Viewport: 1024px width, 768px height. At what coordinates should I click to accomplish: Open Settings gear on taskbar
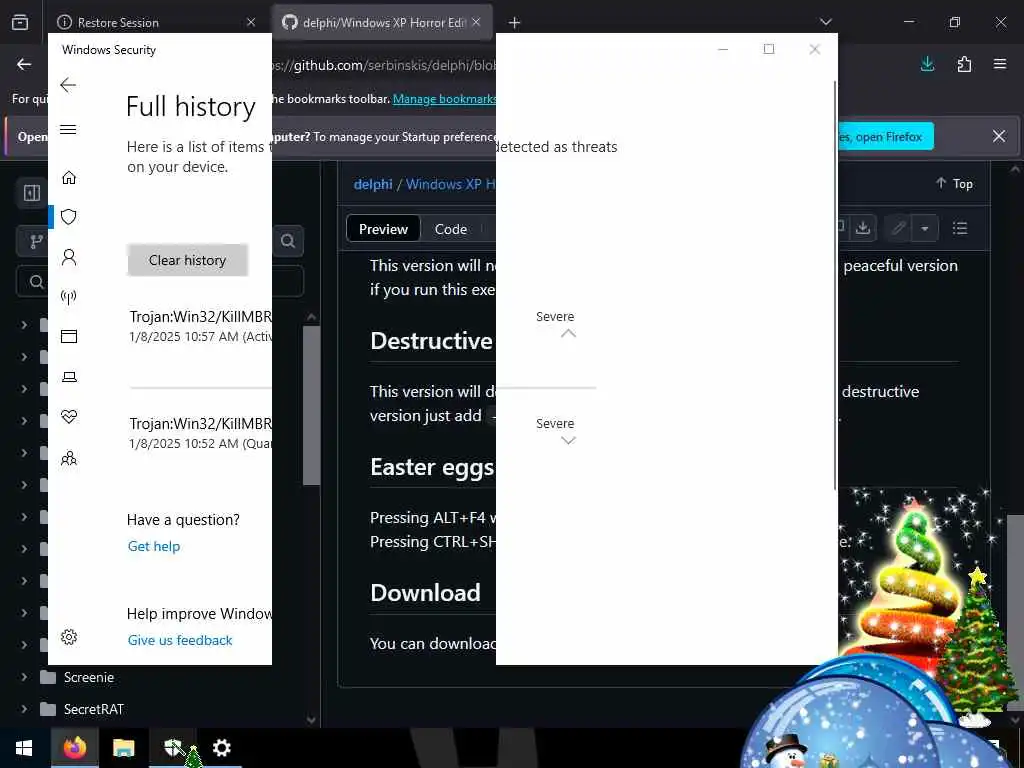[221, 748]
